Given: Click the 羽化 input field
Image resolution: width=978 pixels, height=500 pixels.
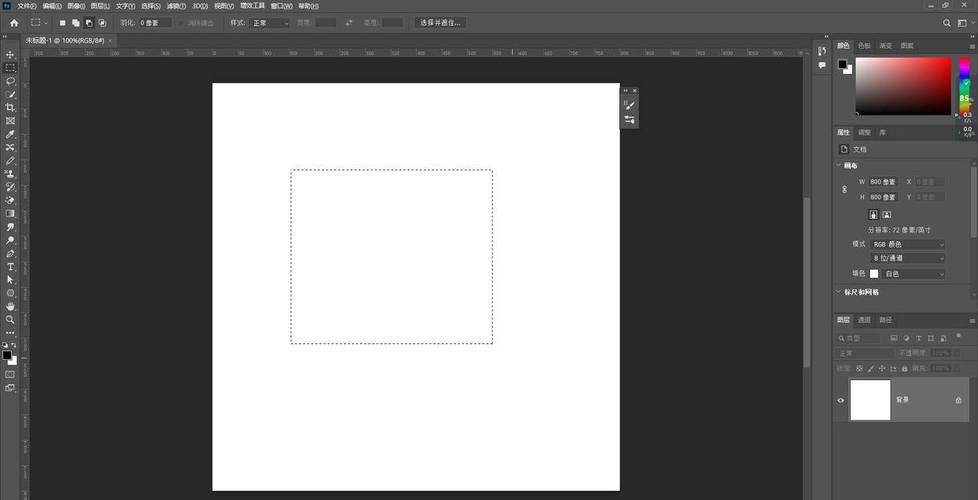Looking at the screenshot, I should point(155,22).
